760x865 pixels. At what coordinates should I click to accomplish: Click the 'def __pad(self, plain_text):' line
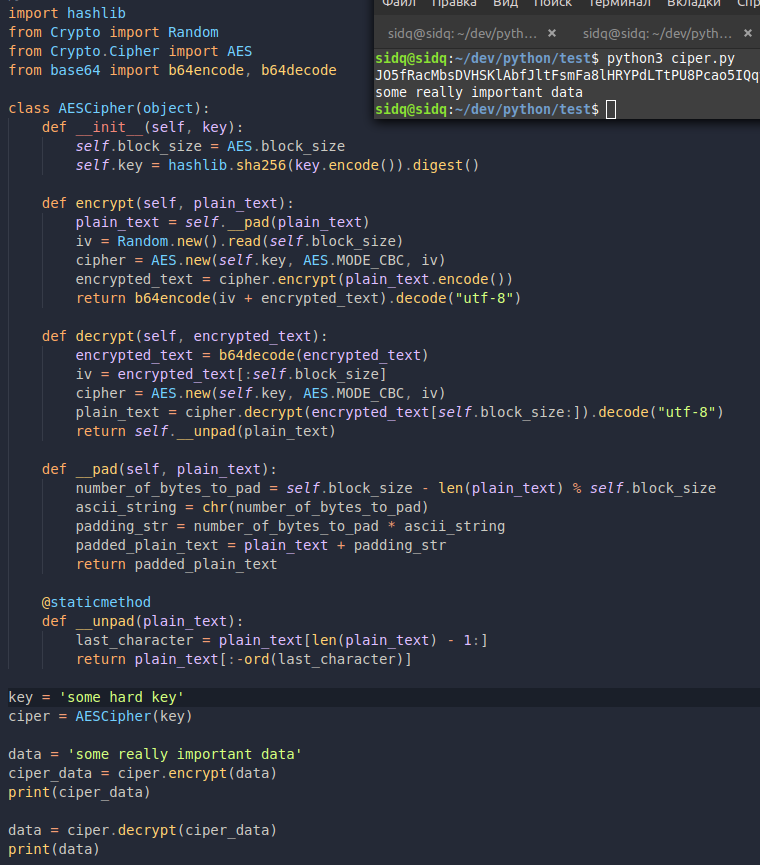coord(159,469)
